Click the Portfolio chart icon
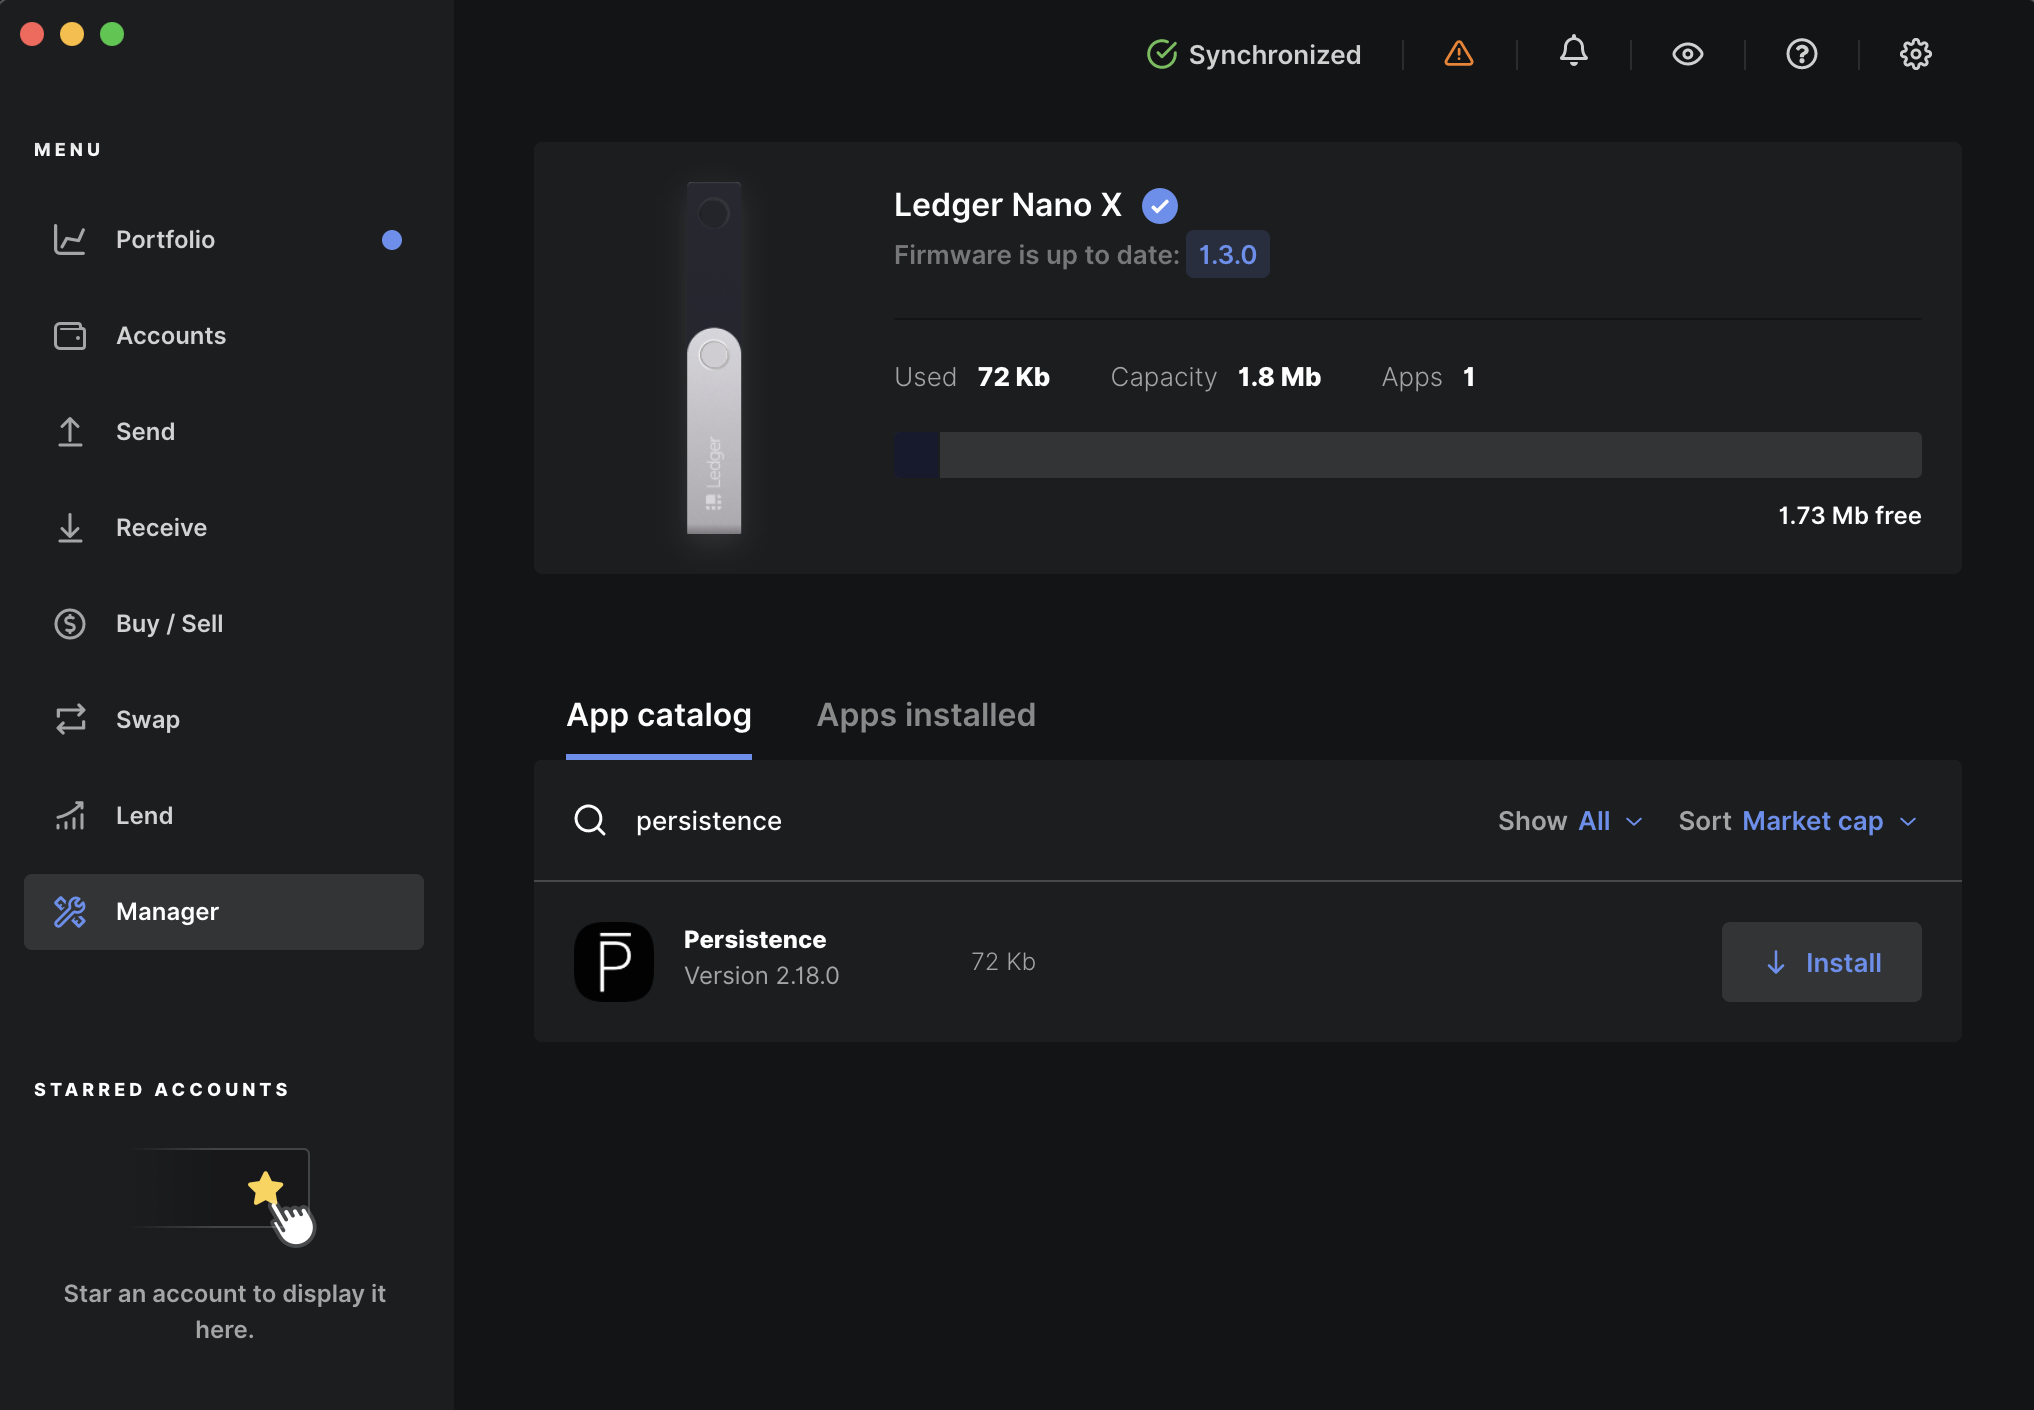The image size is (2034, 1410). 70,240
